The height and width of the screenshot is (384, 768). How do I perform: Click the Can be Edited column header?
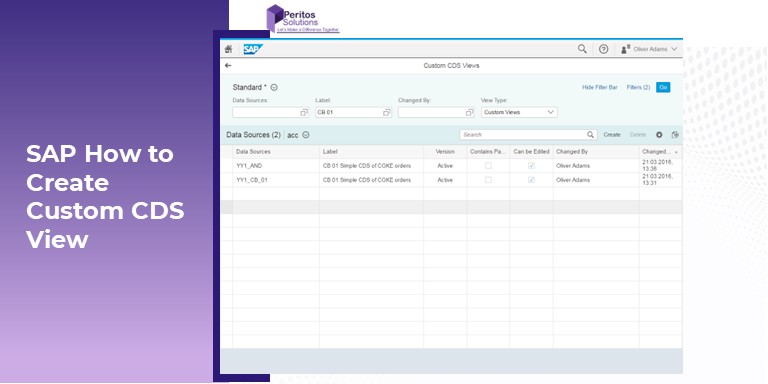pos(531,152)
